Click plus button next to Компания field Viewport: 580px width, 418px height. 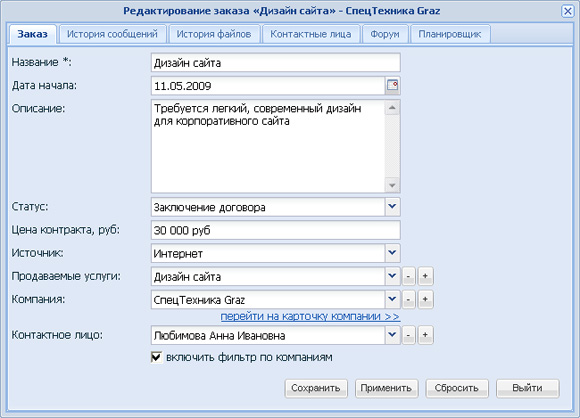point(425,300)
